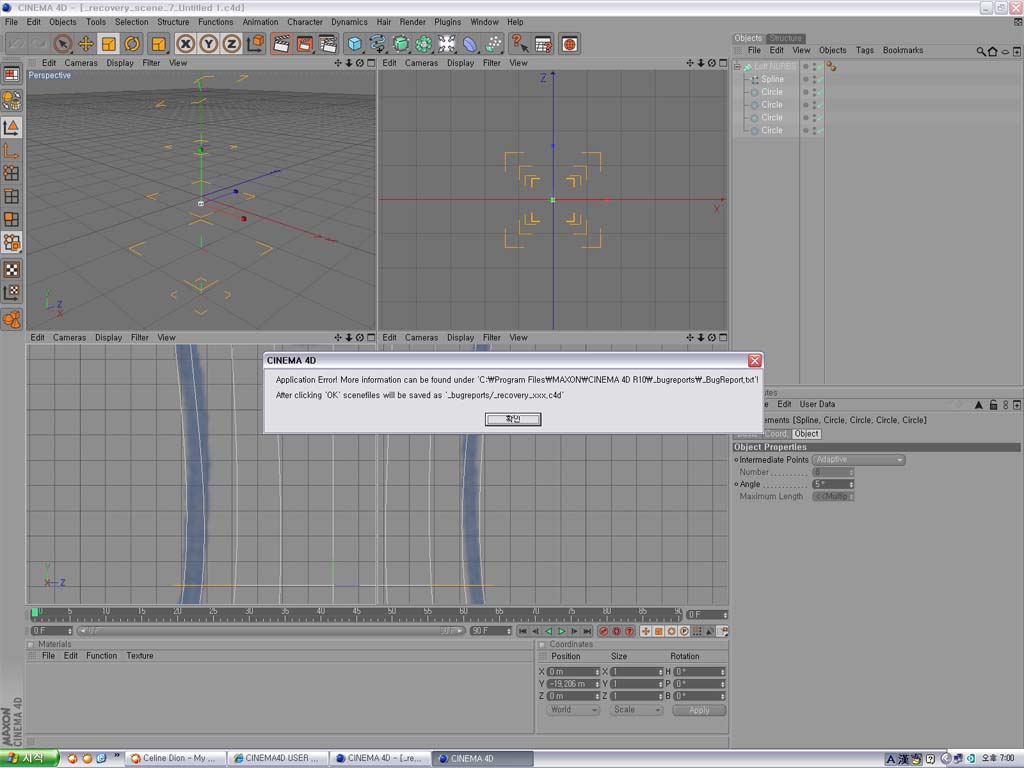The width and height of the screenshot is (1024, 768).
Task: Maximize Perspective viewport toggle icon
Action: [371, 63]
